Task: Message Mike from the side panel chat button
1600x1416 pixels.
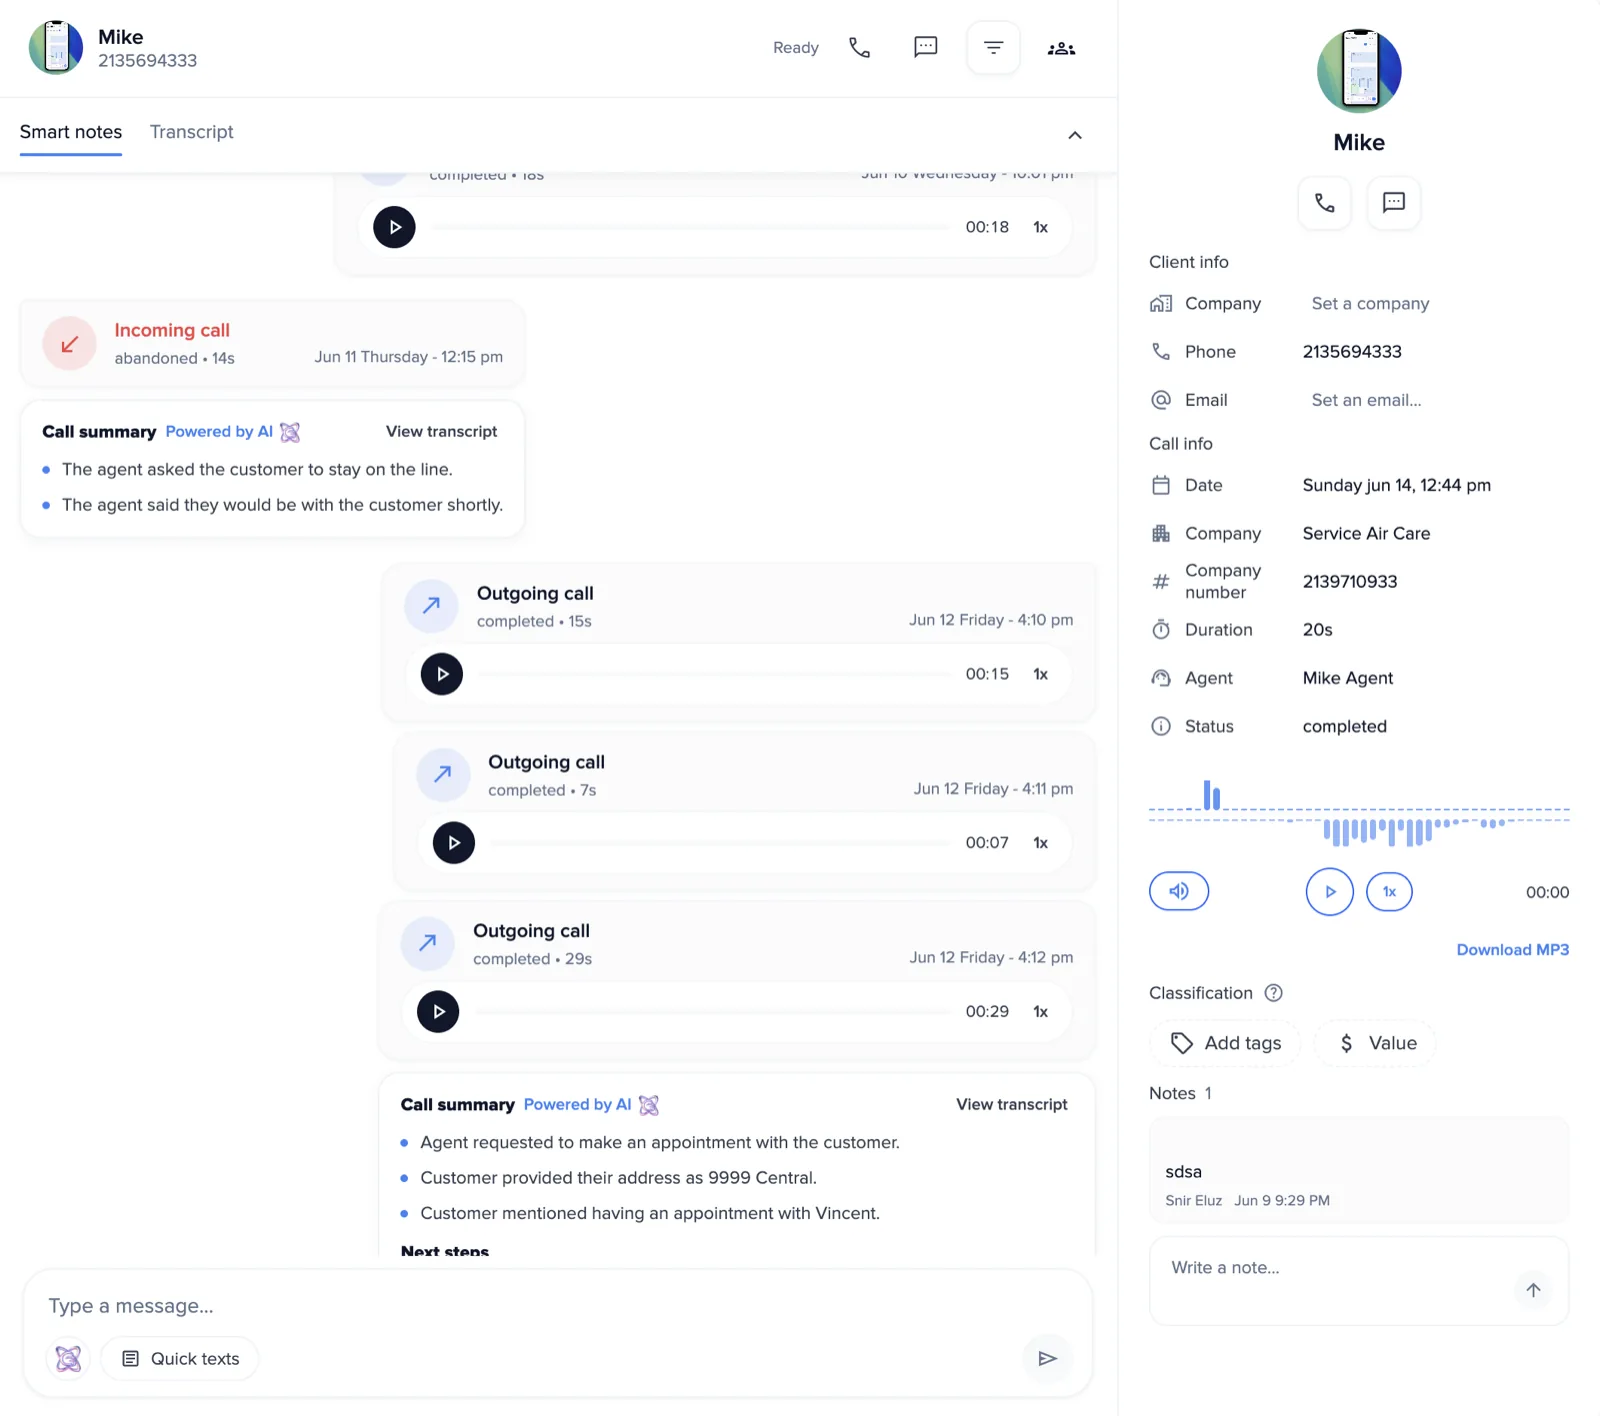Action: [x=1393, y=203]
